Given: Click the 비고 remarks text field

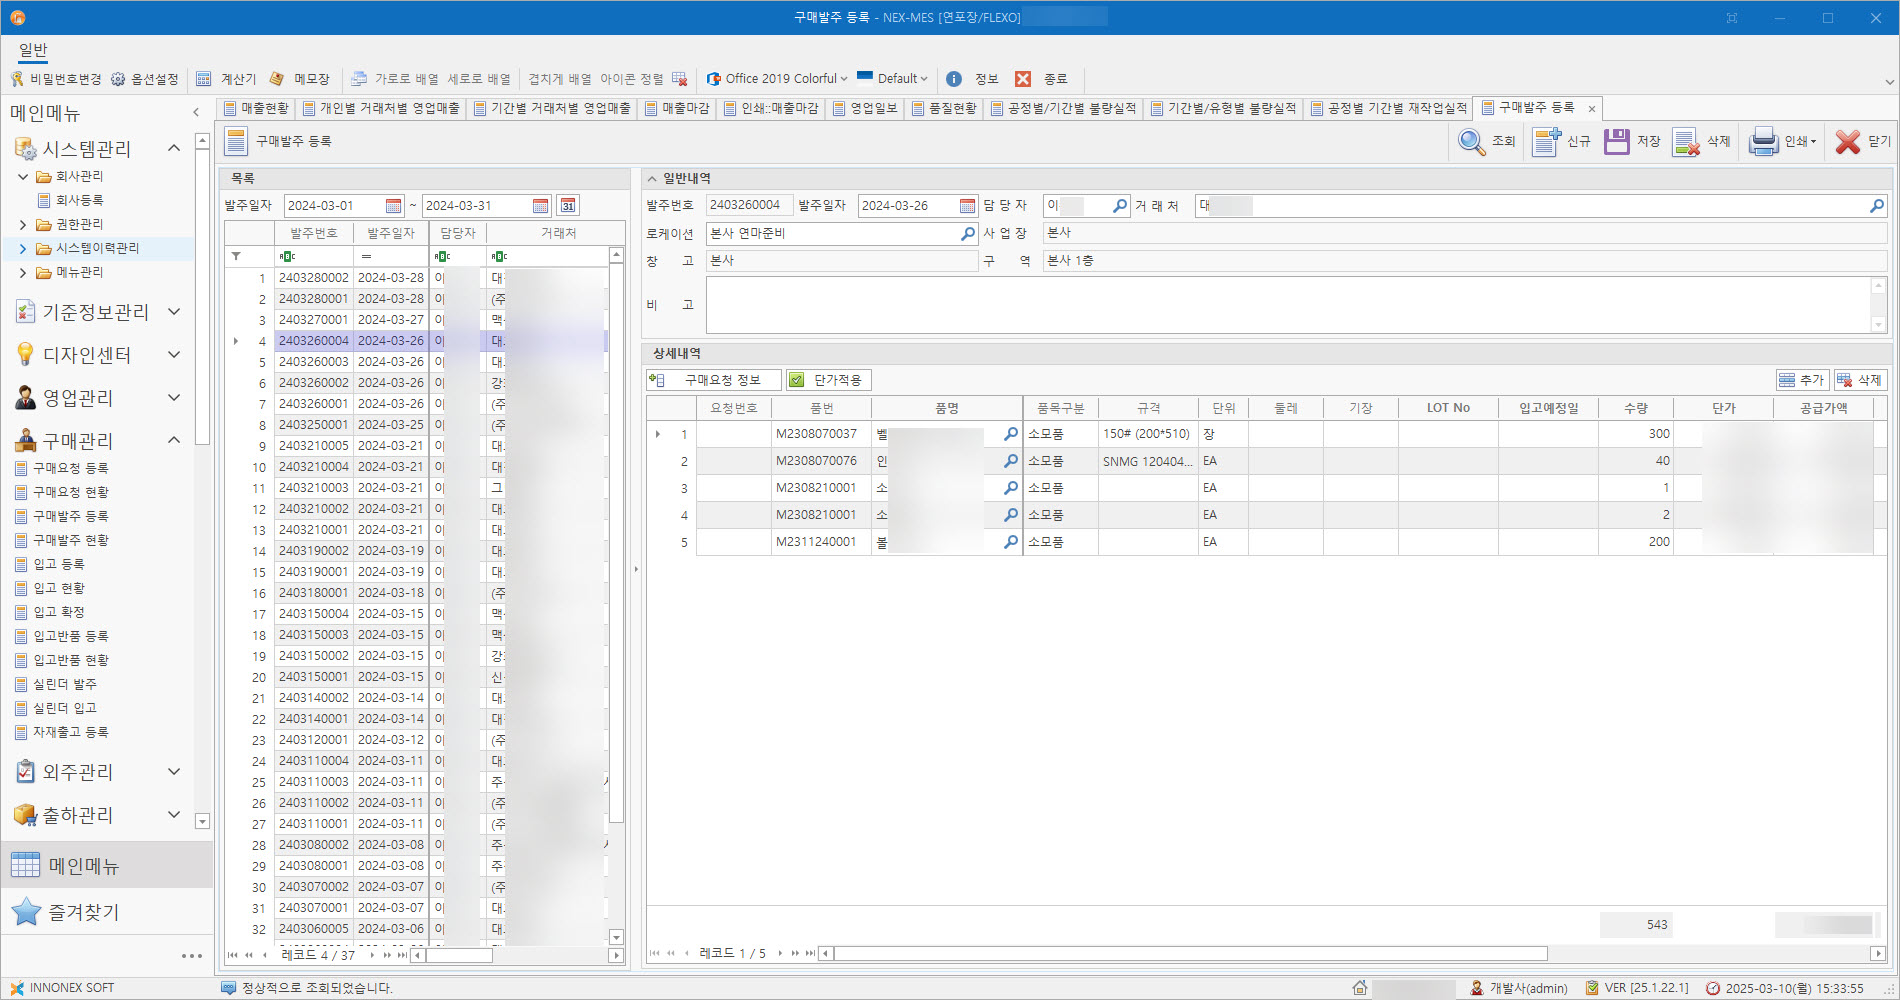Looking at the screenshot, I should pos(1287,305).
